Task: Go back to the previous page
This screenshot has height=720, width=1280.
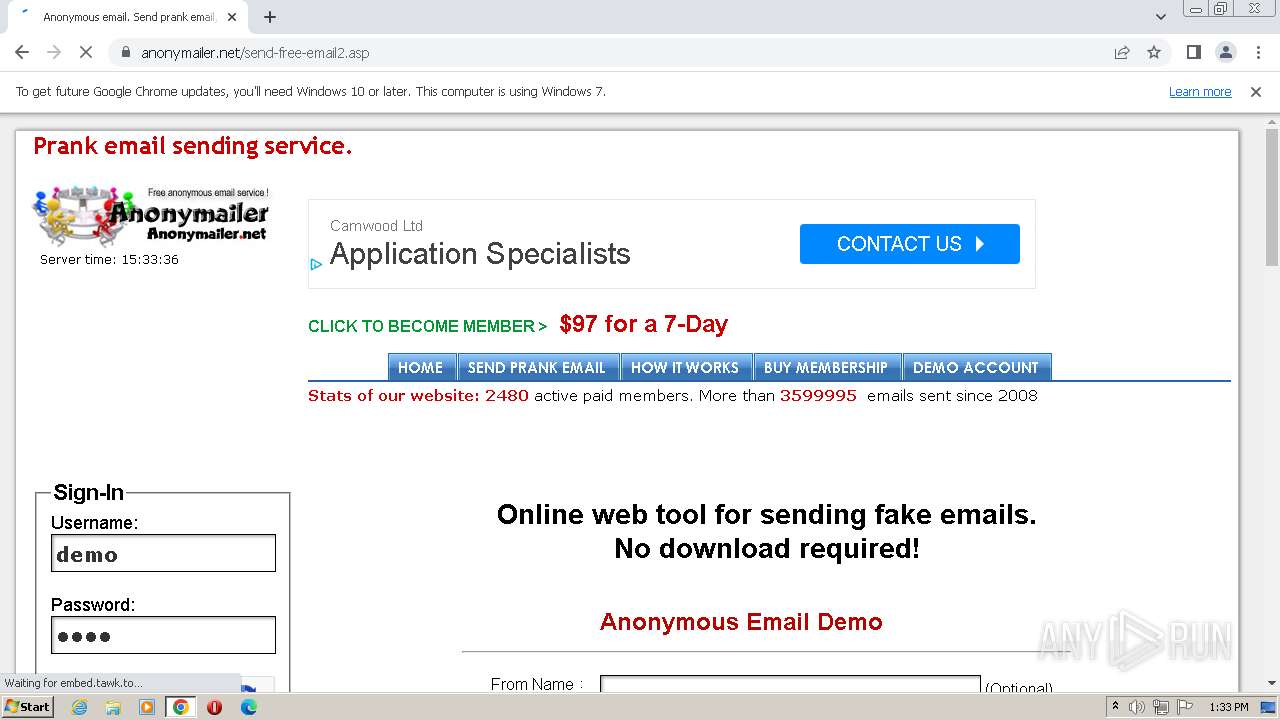Action: pyautogui.click(x=22, y=52)
